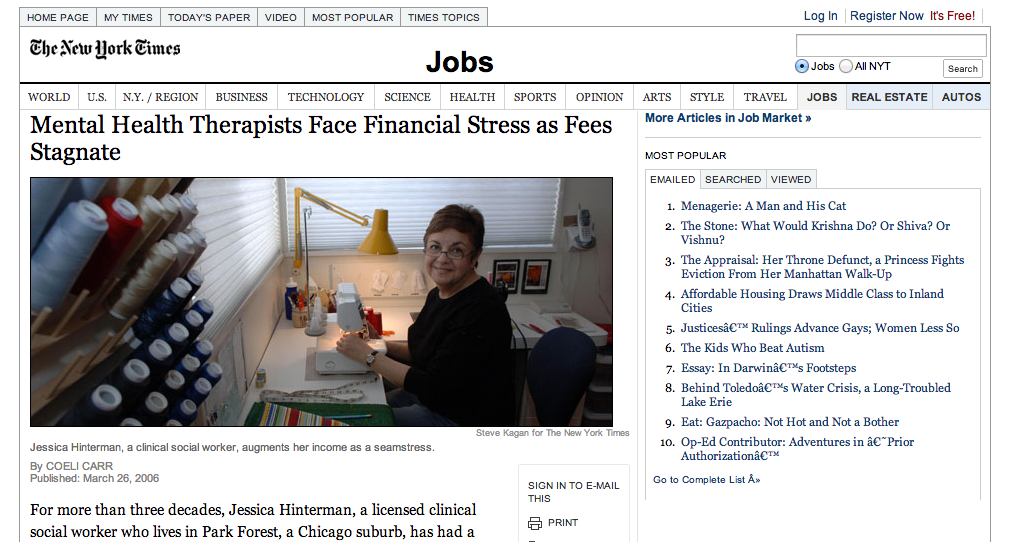Click the Log In link
The width and height of the screenshot is (1012, 542).
[820, 16]
